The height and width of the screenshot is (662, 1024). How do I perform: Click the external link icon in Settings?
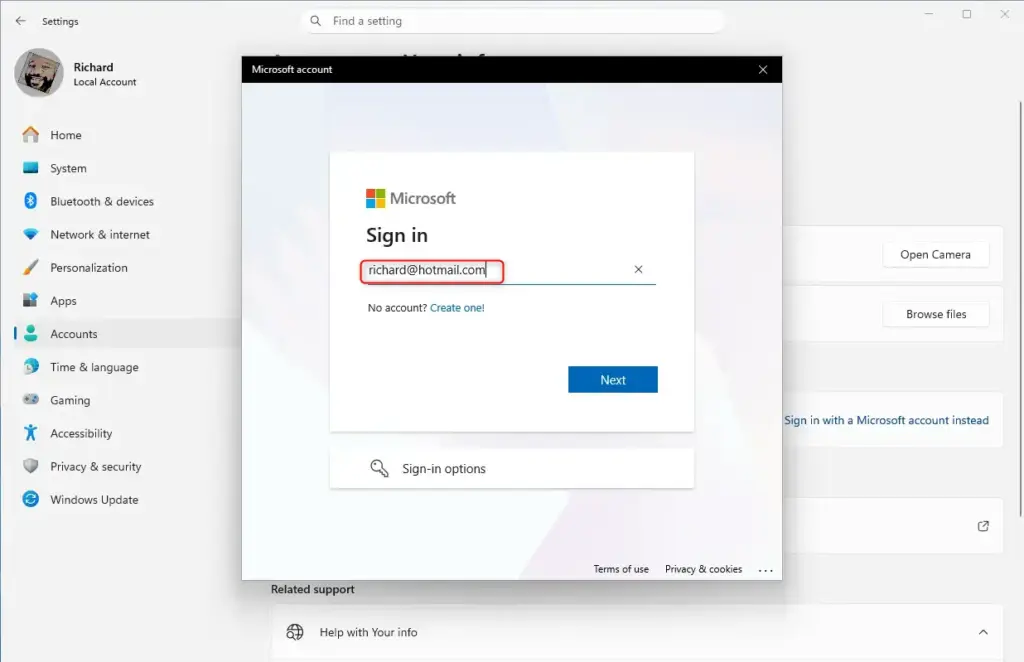[983, 526]
